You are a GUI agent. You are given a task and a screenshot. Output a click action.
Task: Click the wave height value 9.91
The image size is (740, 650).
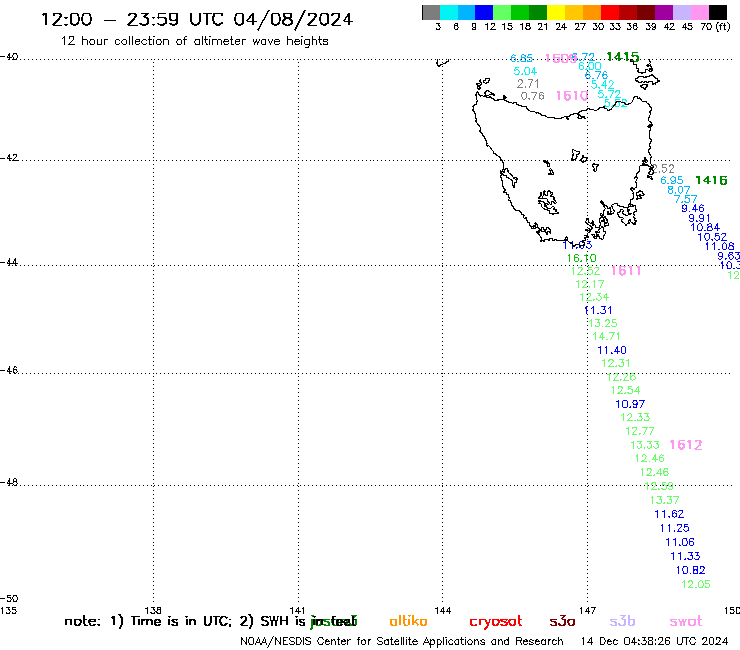point(699,218)
